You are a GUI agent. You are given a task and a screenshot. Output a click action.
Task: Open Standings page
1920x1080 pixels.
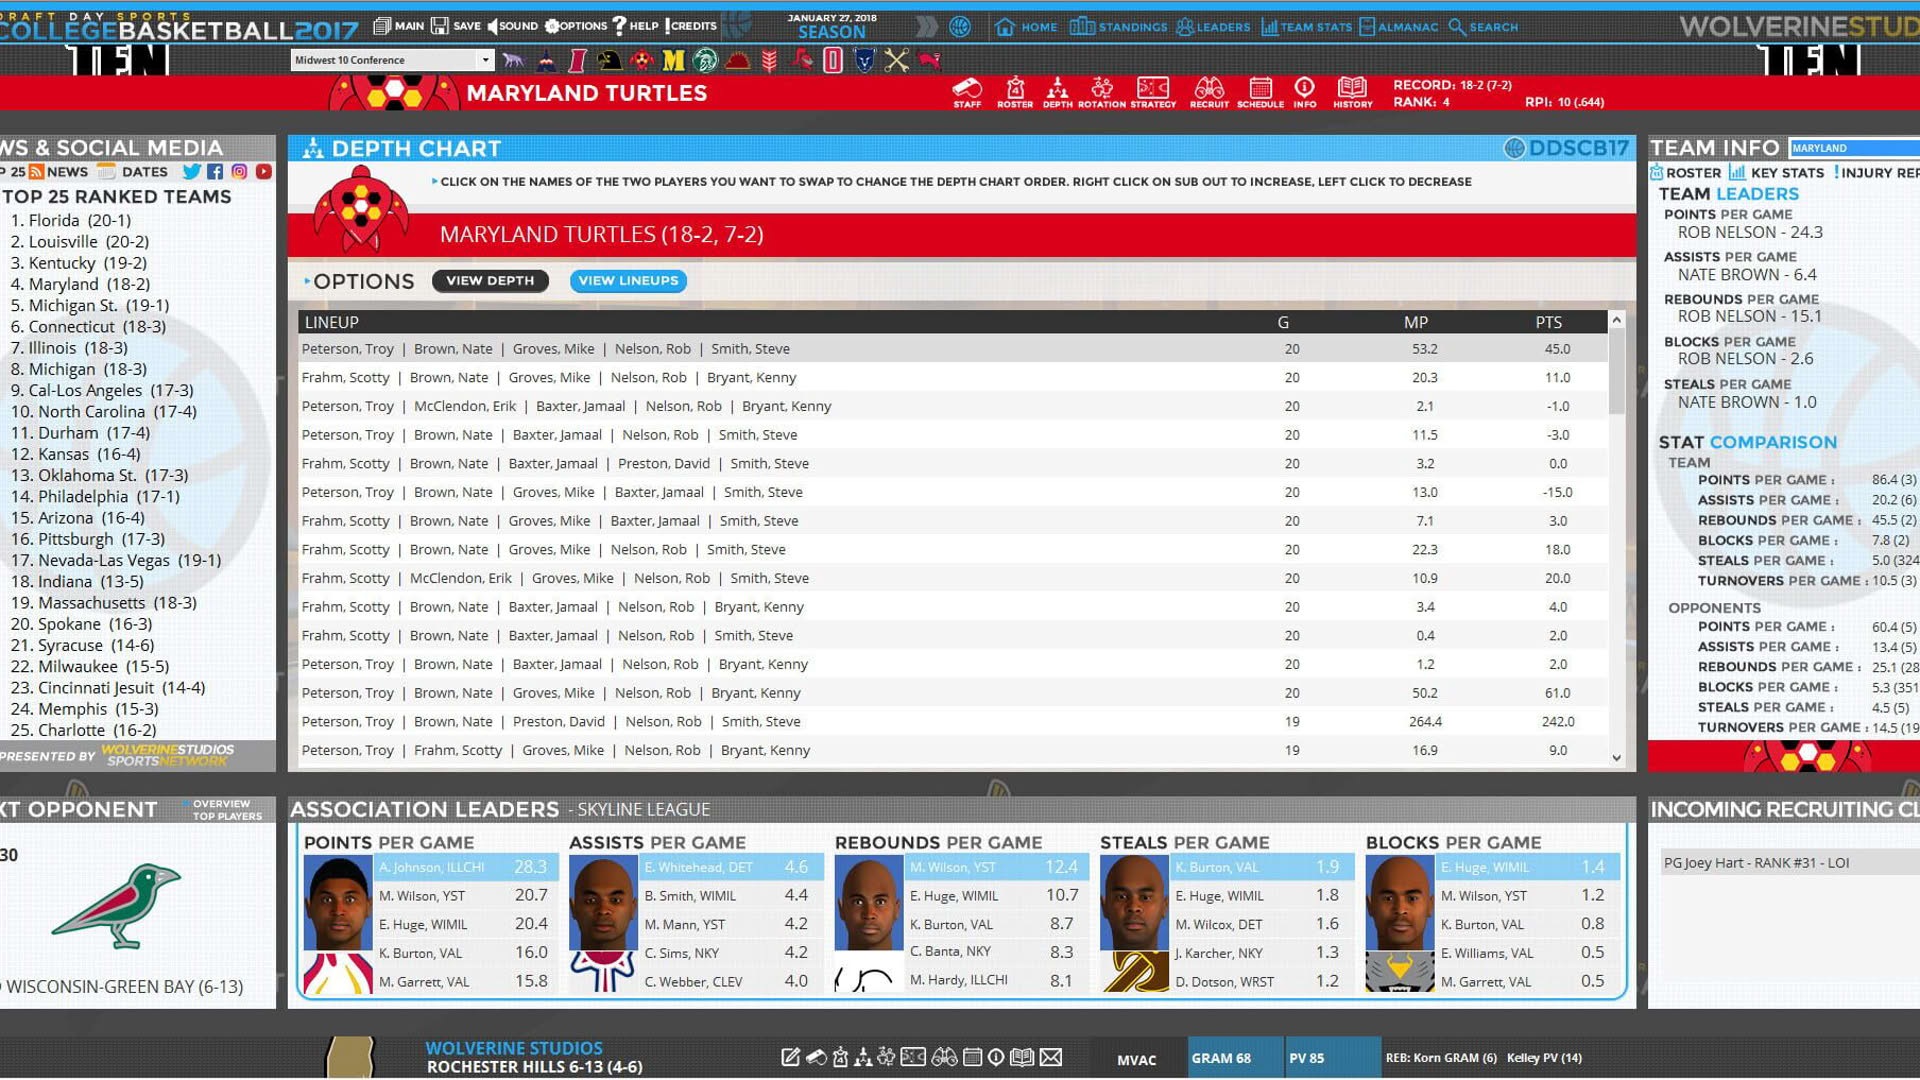point(1118,27)
